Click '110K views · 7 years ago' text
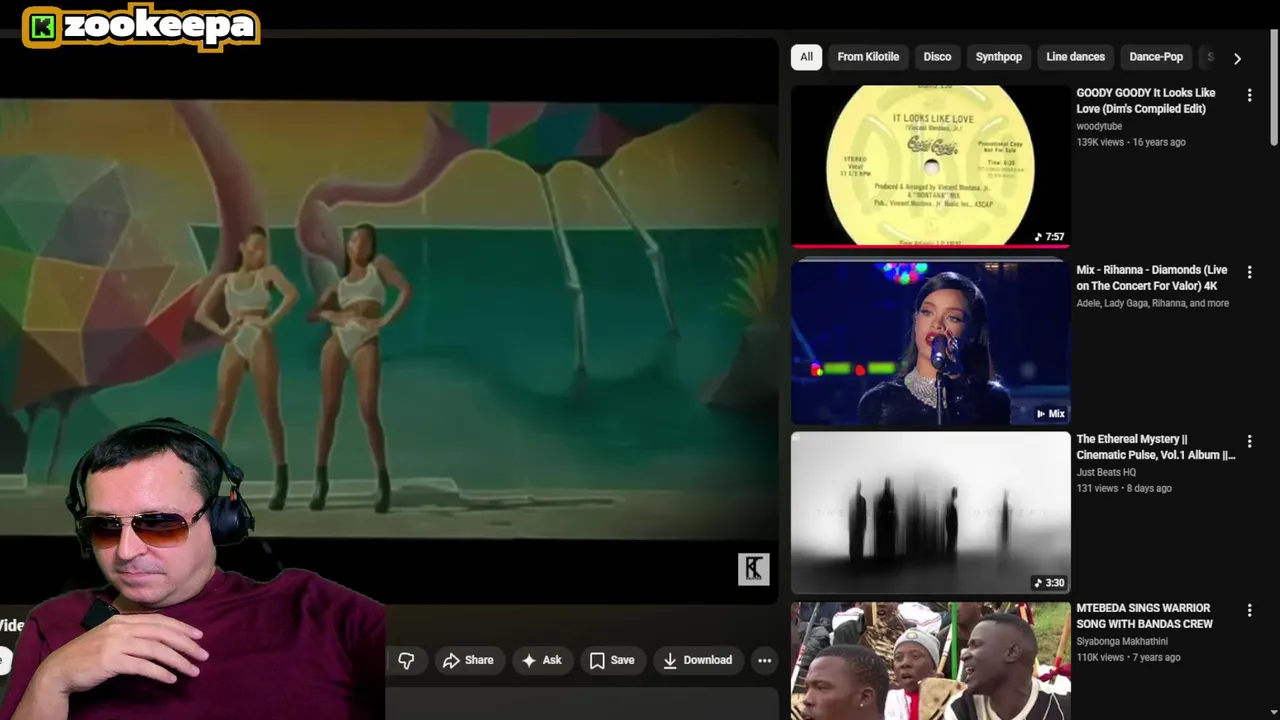Viewport: 1280px width, 720px height. coord(1128,657)
